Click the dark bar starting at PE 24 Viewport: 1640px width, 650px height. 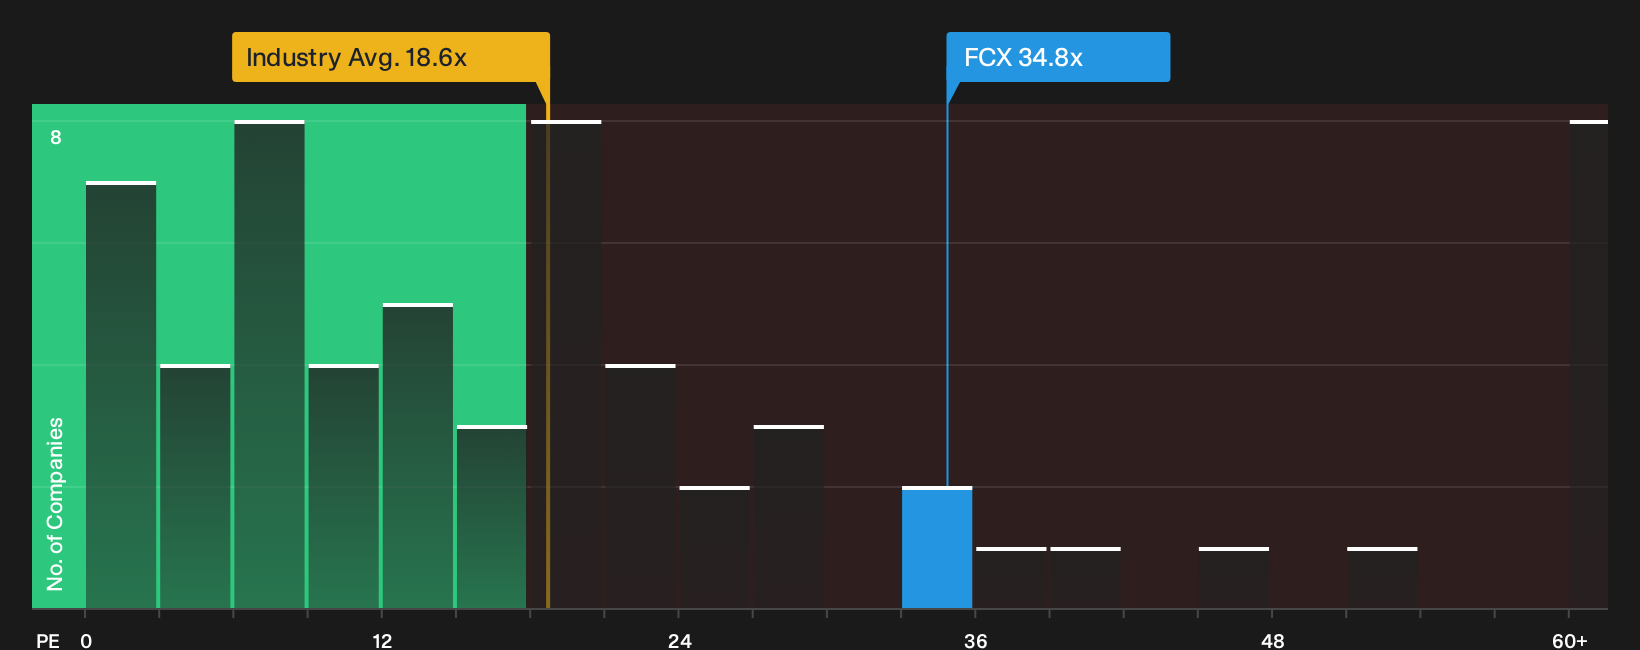[x=714, y=548]
